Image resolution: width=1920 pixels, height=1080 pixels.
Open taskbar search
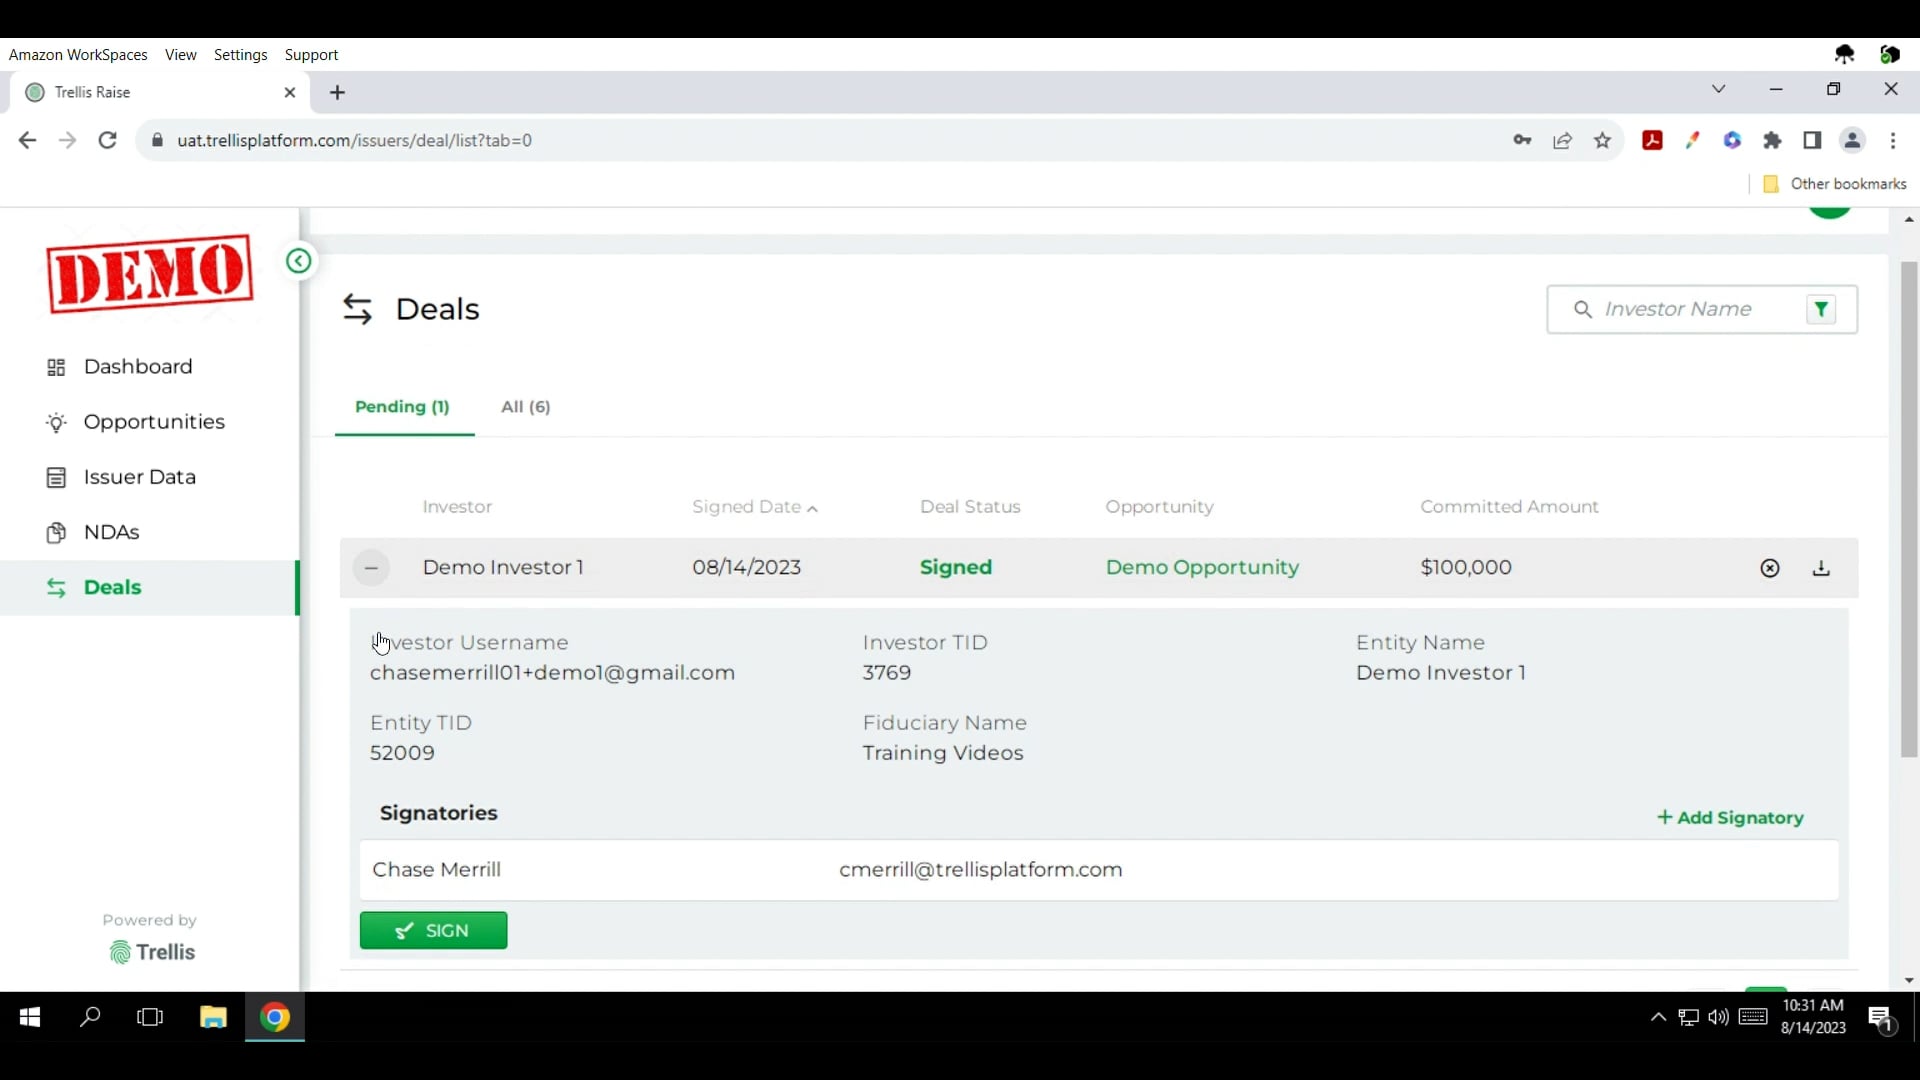90,1017
